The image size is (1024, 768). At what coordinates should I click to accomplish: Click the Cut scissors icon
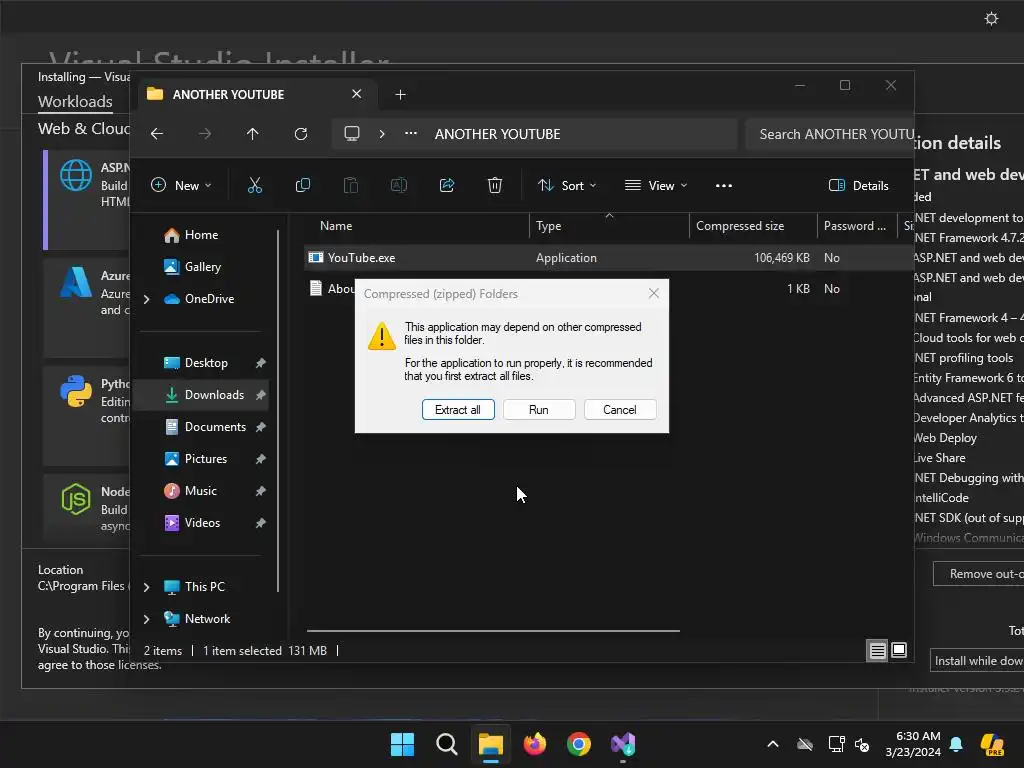tap(255, 185)
